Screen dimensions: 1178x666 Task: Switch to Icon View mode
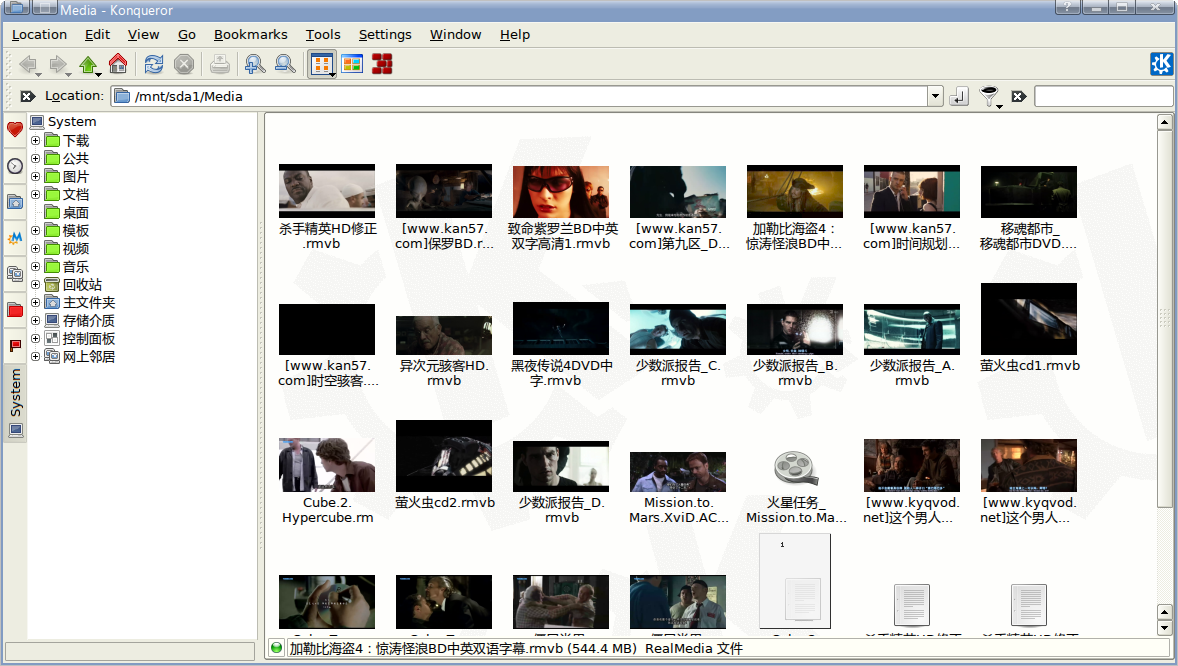(x=322, y=65)
